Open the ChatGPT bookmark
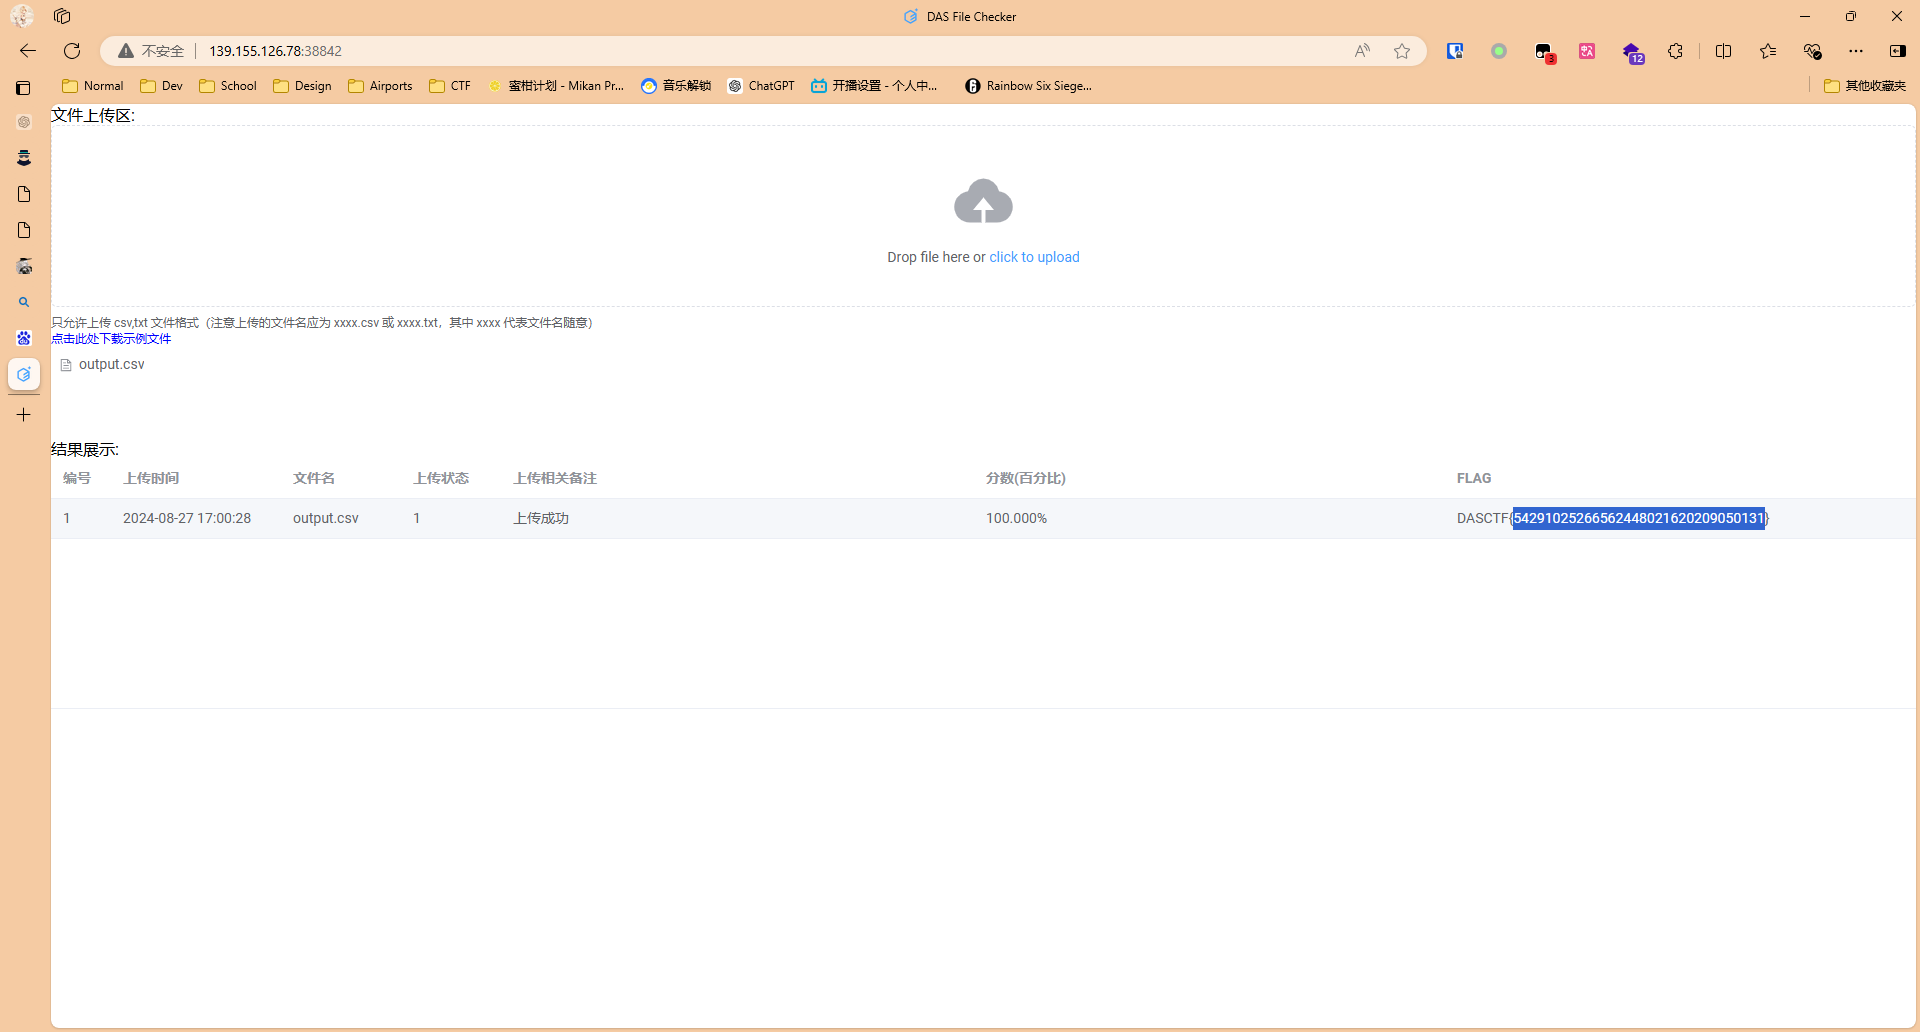 click(761, 86)
